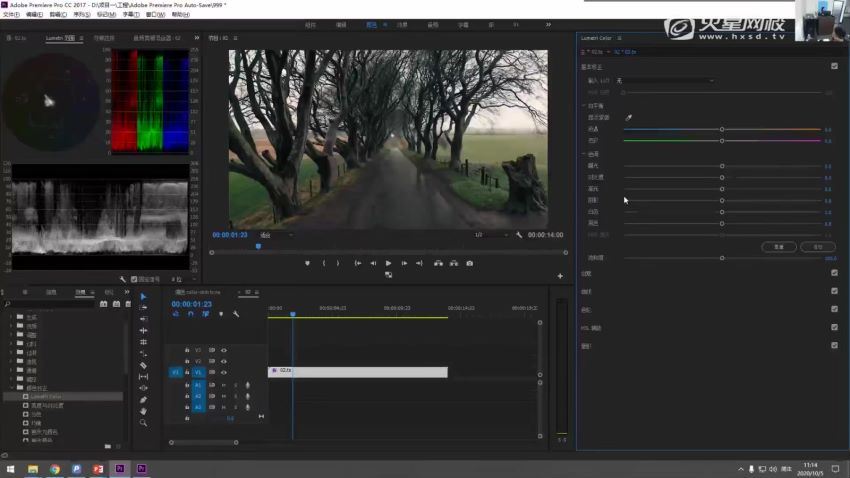The image size is (850, 478).
Task: Toggle V1 track visibility eye
Action: point(223,372)
